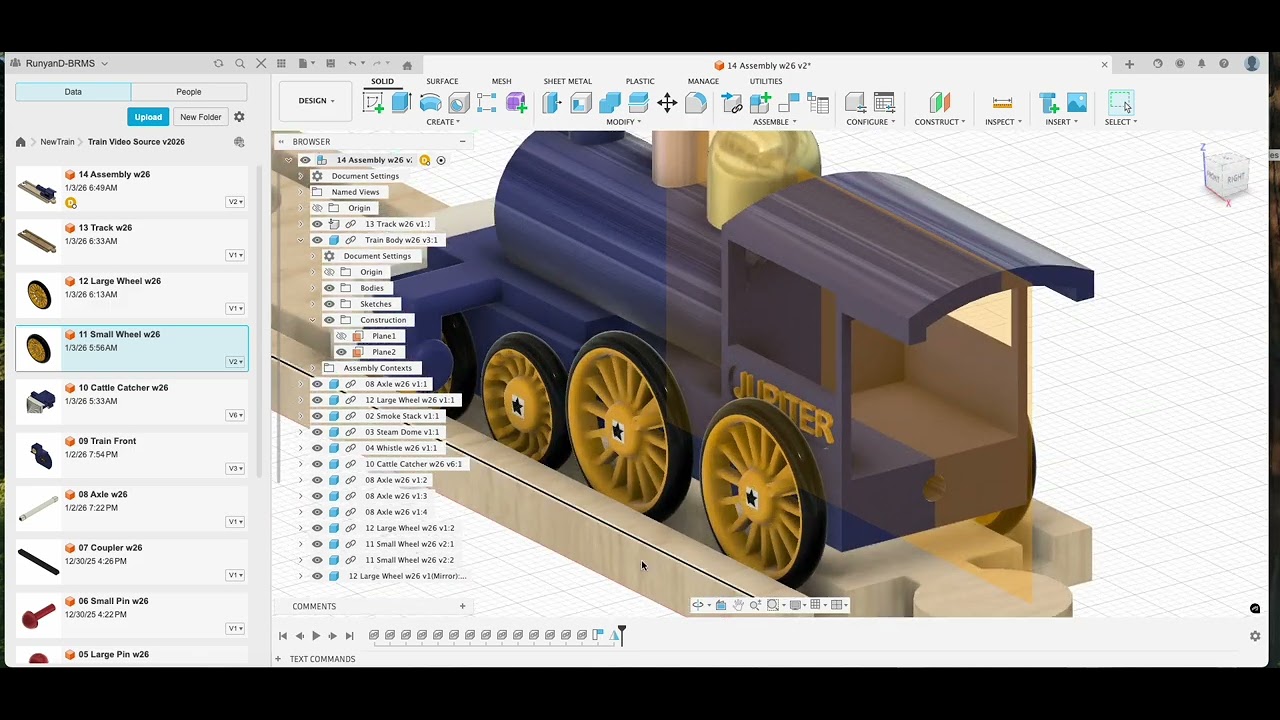Choose the Extrude tool in Create group

401,103
